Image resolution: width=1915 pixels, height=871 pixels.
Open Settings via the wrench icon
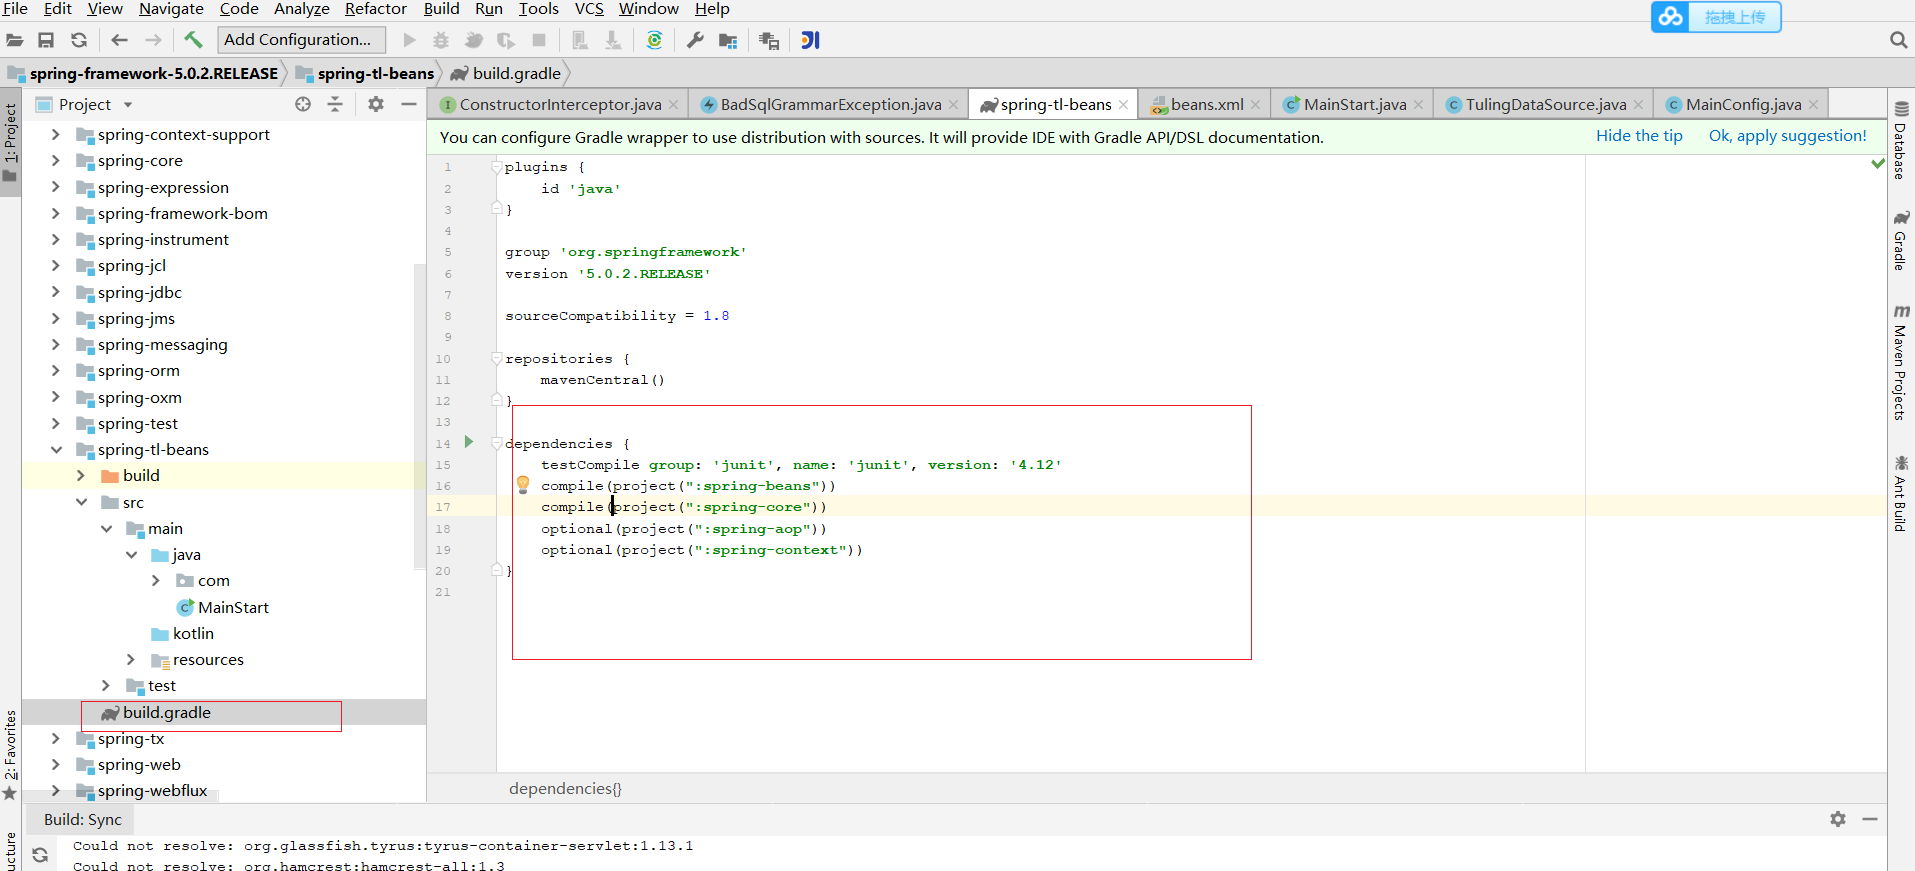(695, 40)
